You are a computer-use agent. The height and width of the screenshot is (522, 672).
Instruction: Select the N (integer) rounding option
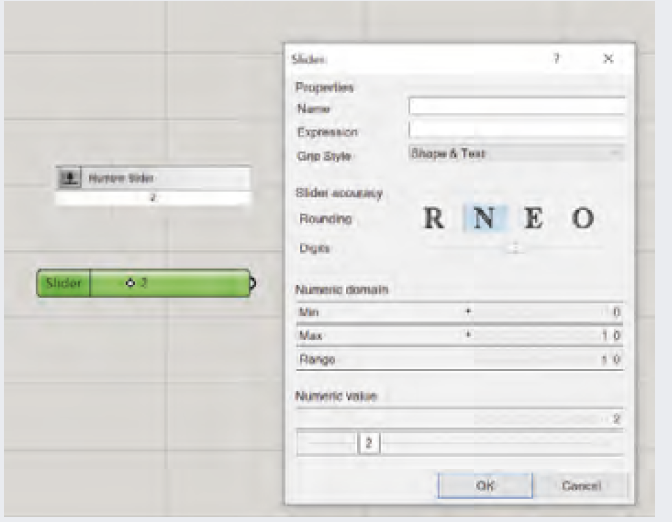[x=483, y=219]
